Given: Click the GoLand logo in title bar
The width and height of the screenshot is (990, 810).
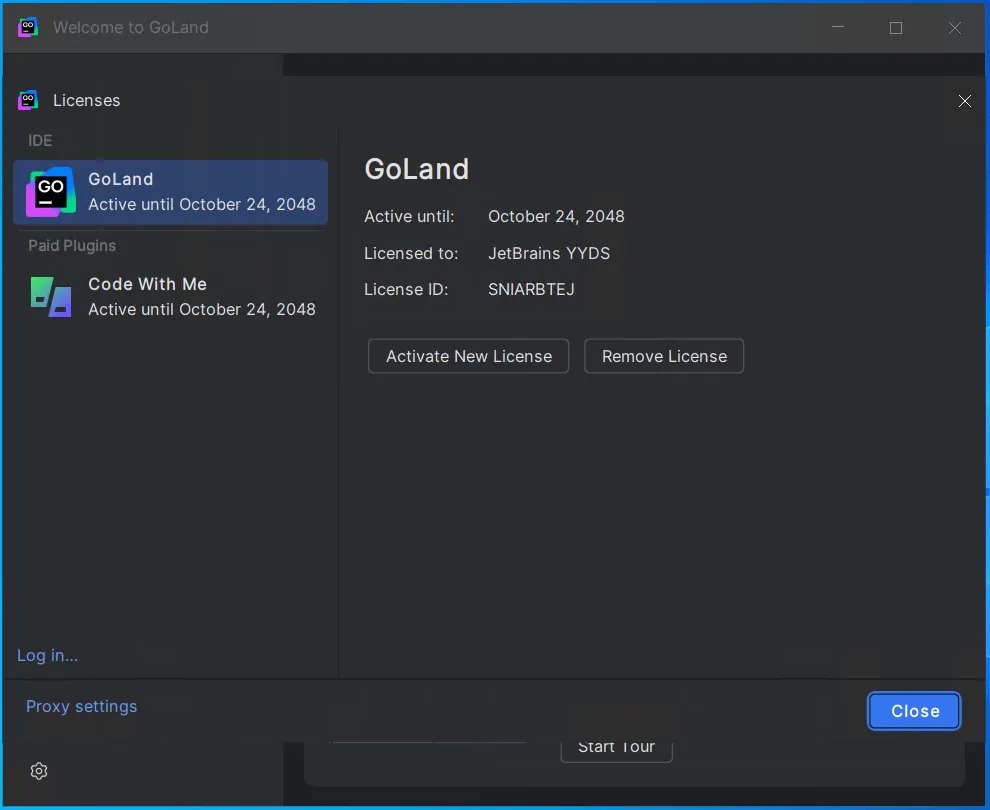Looking at the screenshot, I should [x=28, y=27].
